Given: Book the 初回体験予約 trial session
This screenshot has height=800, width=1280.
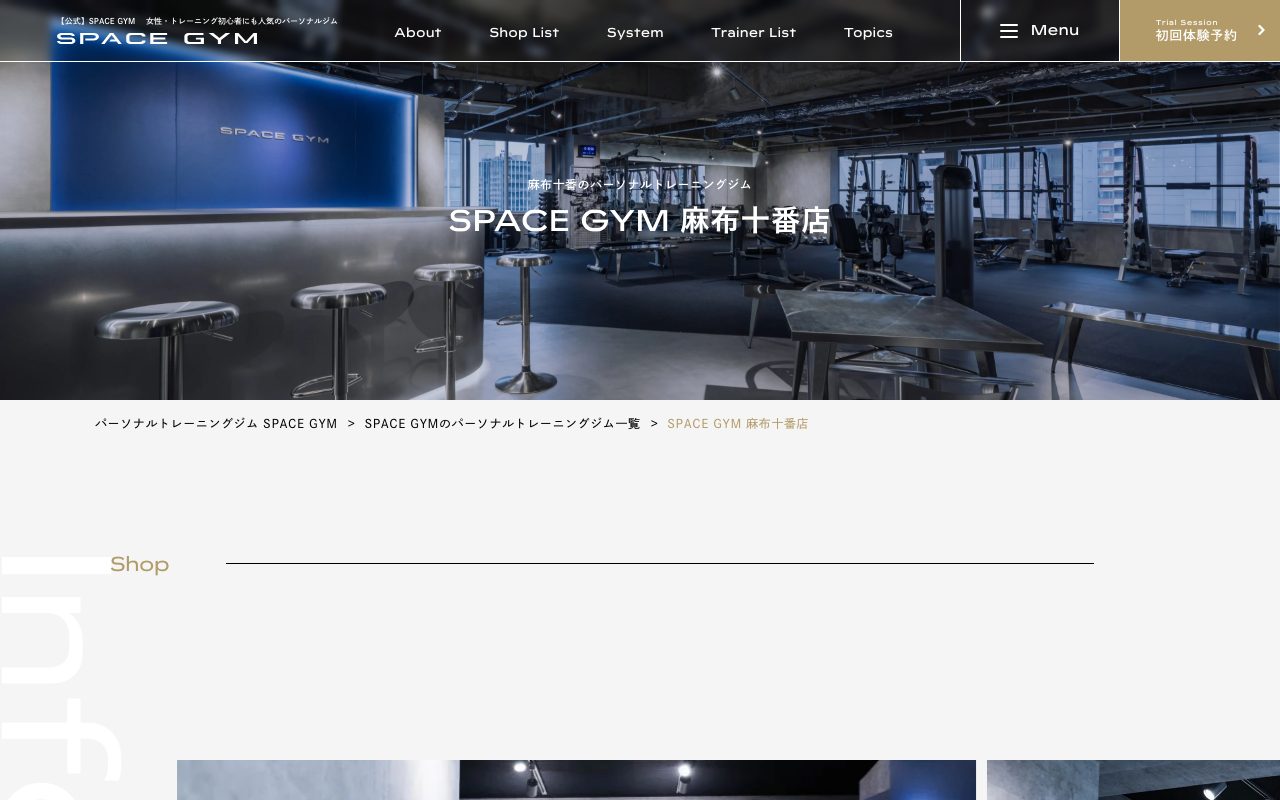Looking at the screenshot, I should click(x=1200, y=31).
